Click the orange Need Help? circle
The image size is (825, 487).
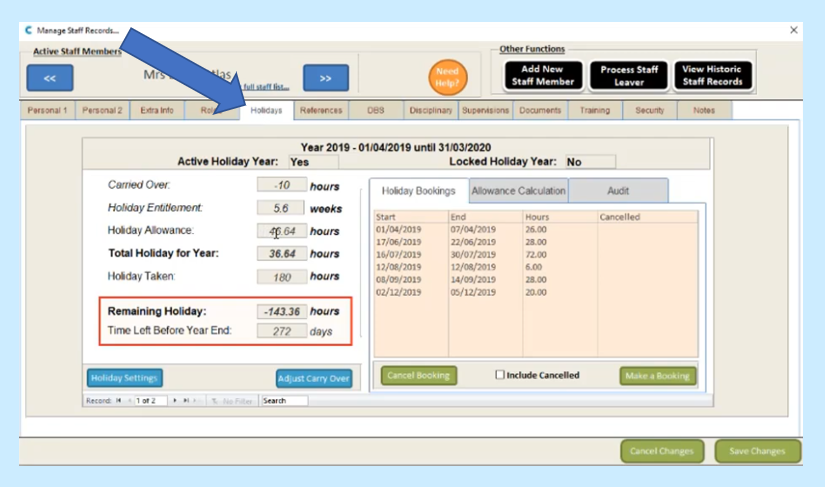pos(448,77)
